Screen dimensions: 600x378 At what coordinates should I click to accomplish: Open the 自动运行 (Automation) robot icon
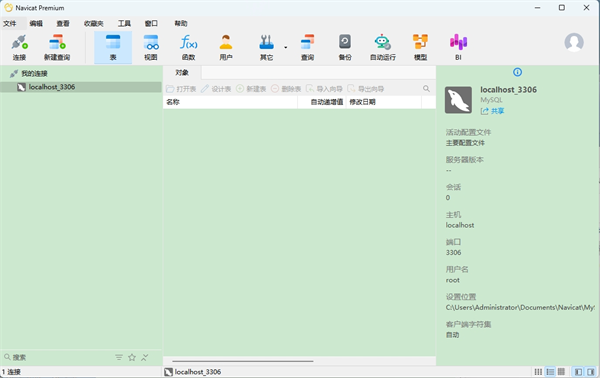coord(383,47)
